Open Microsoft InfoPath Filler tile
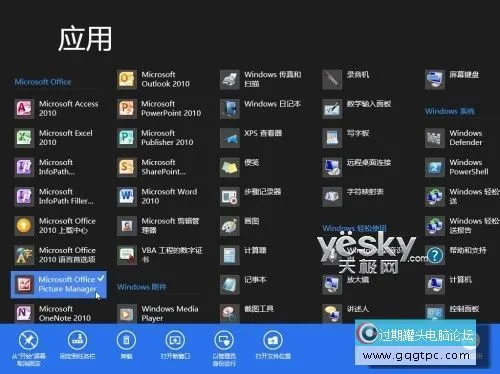Image resolution: width=500 pixels, height=374 pixels. pyautogui.click(x=54, y=196)
